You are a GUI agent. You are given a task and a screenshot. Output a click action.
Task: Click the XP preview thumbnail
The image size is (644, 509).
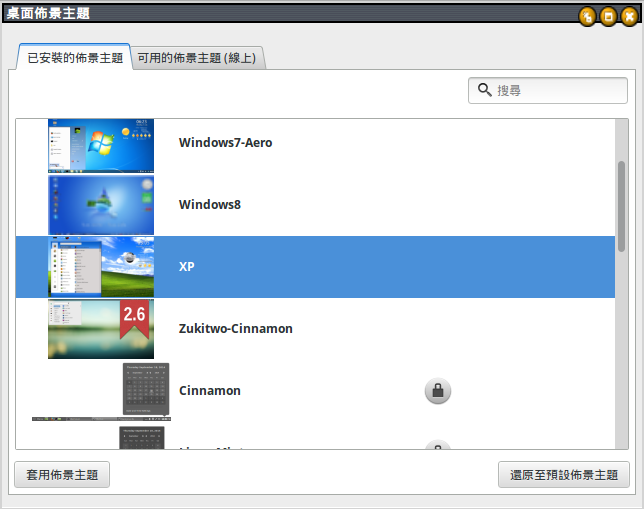(x=101, y=267)
